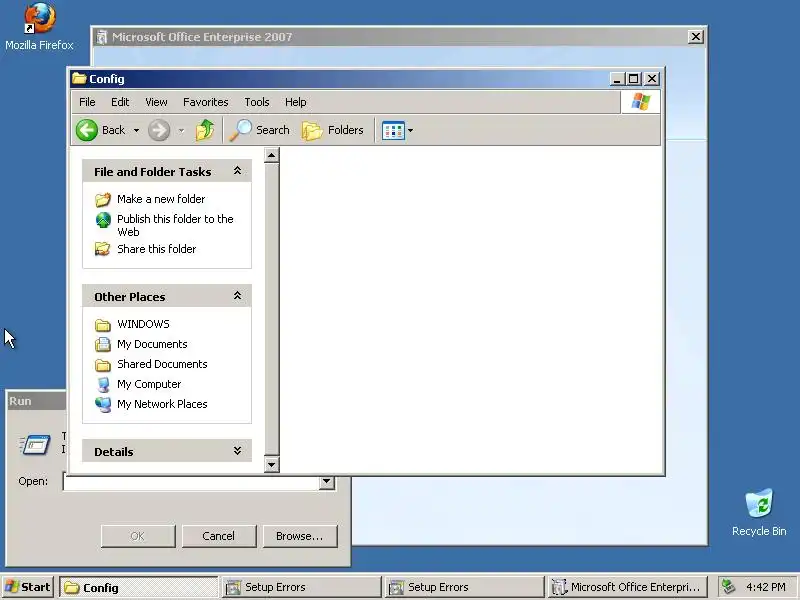The image size is (800, 600).
Task: Click the green Back arrow icon
Action: [x=87, y=130]
